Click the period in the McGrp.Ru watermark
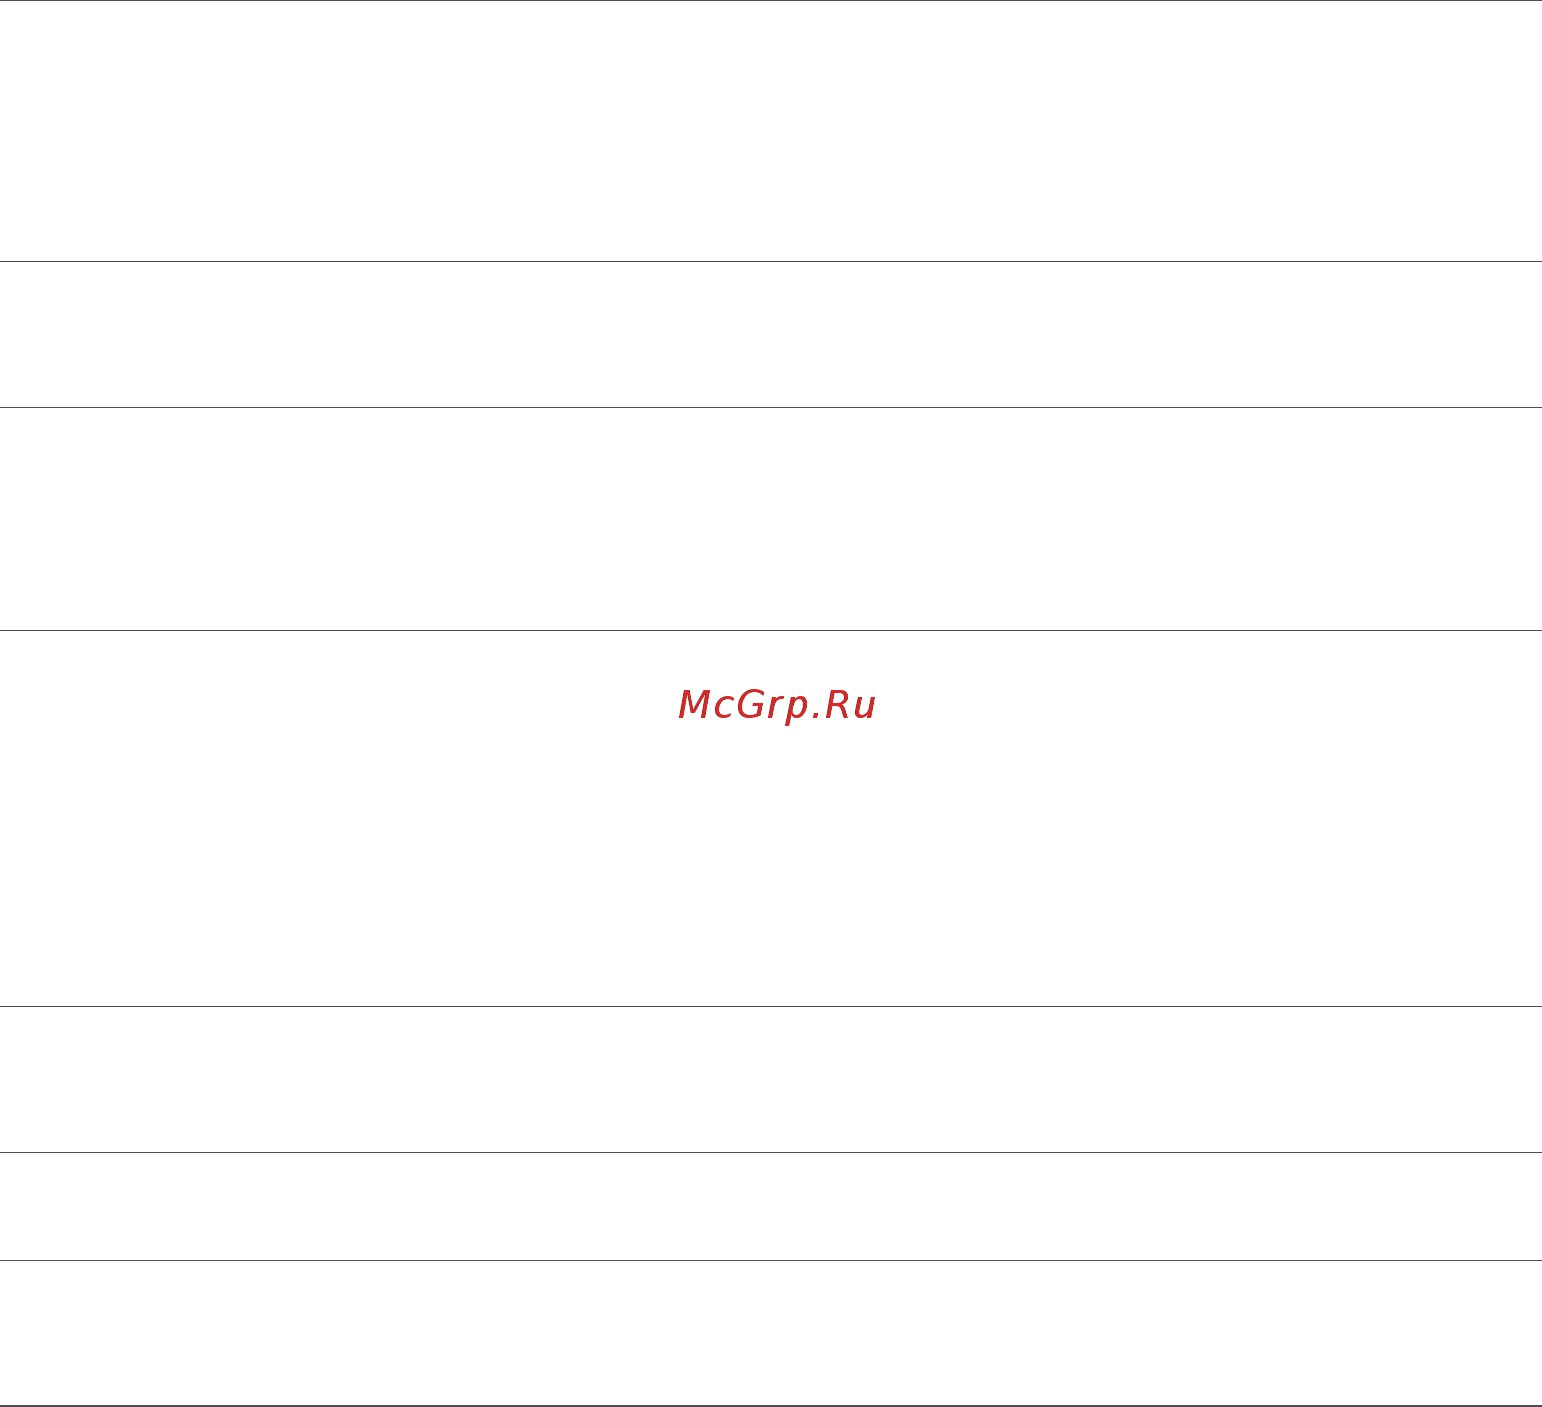1542x1407 pixels. tap(814, 716)
